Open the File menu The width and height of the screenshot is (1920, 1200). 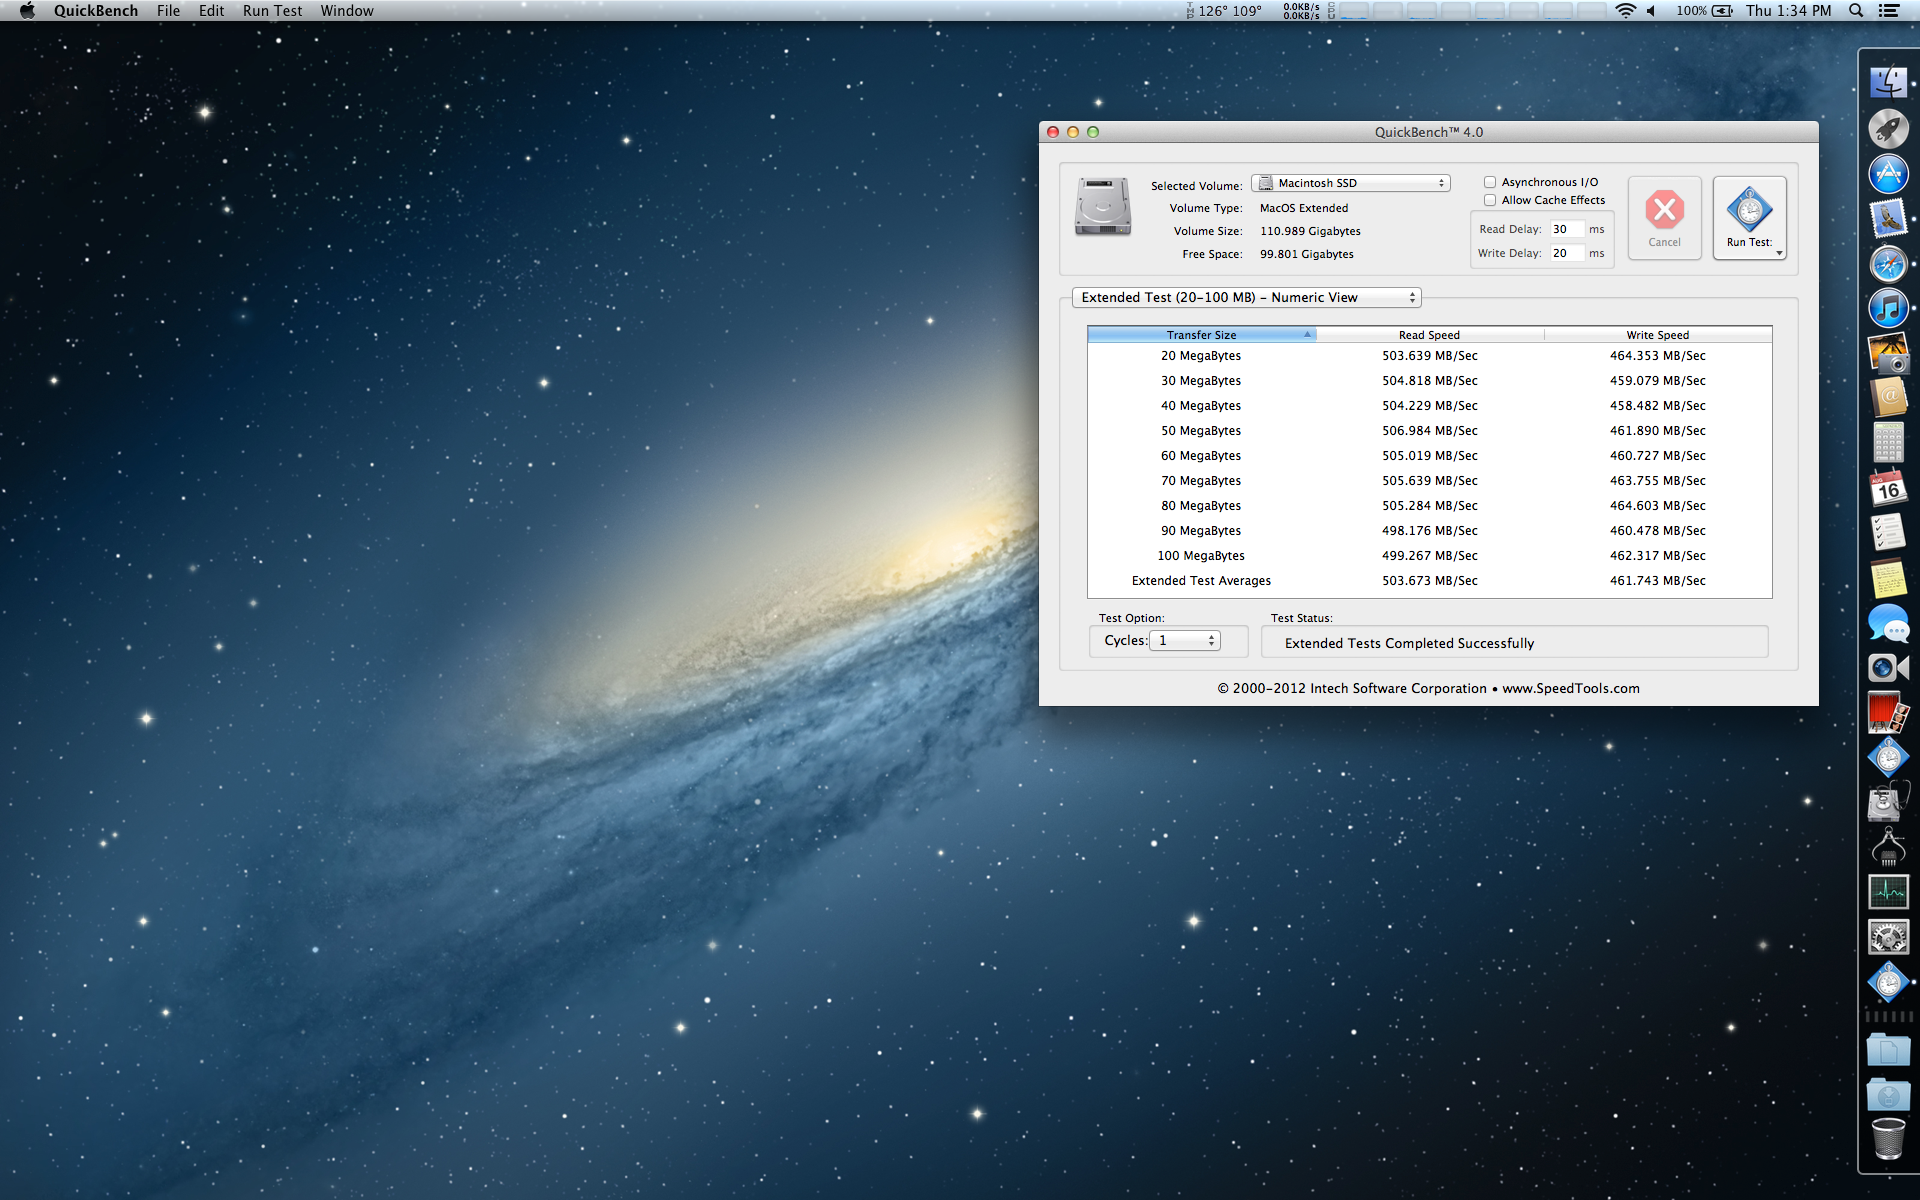[x=168, y=11]
